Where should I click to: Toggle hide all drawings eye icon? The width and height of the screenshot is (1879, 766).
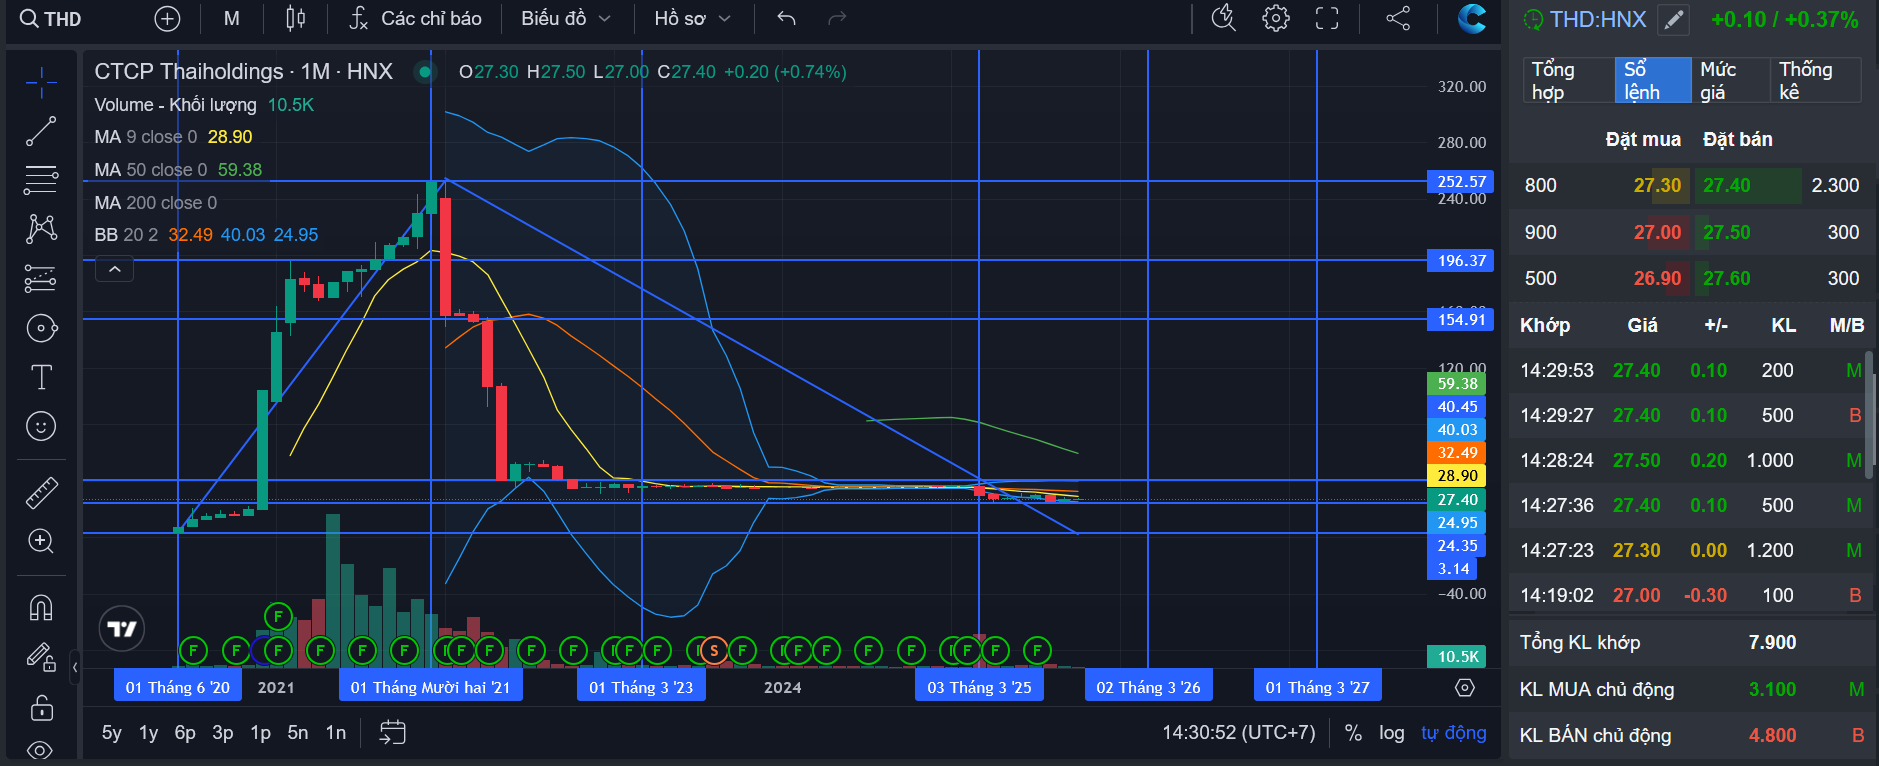tap(41, 750)
